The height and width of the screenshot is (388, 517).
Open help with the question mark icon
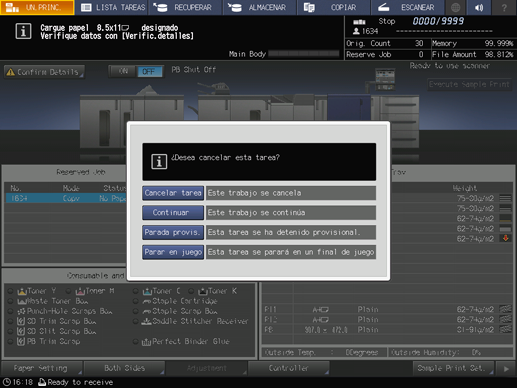[x=504, y=7]
